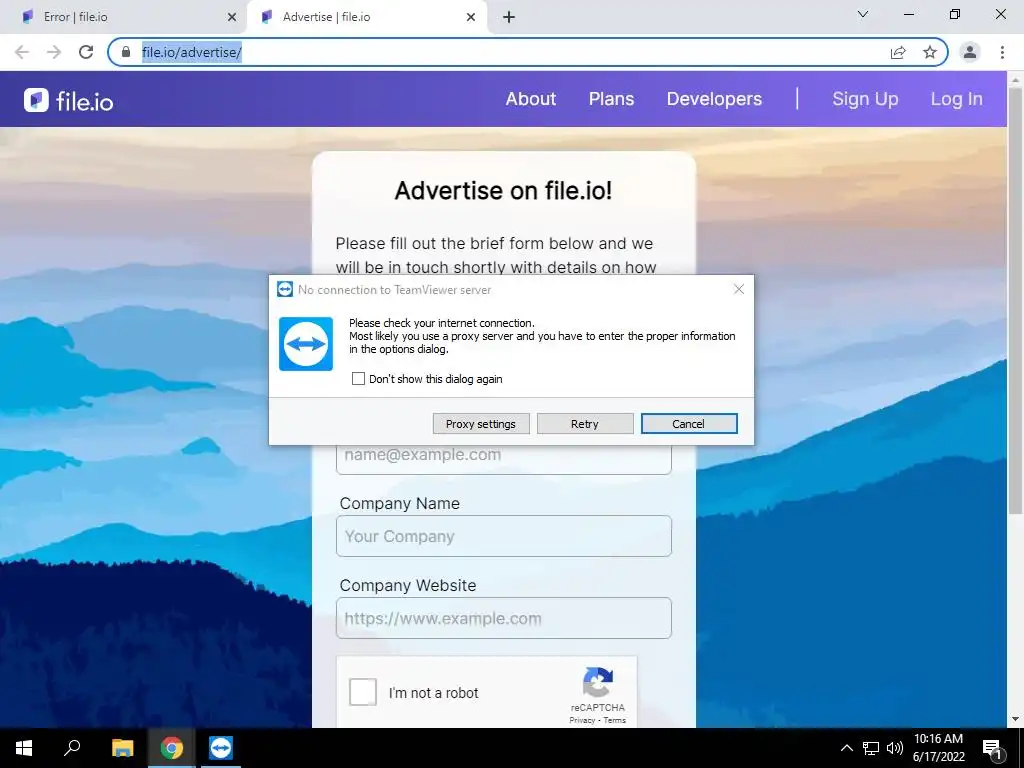Image resolution: width=1024 pixels, height=768 pixels.
Task: Check Don't show this dialog again
Action: click(x=358, y=379)
